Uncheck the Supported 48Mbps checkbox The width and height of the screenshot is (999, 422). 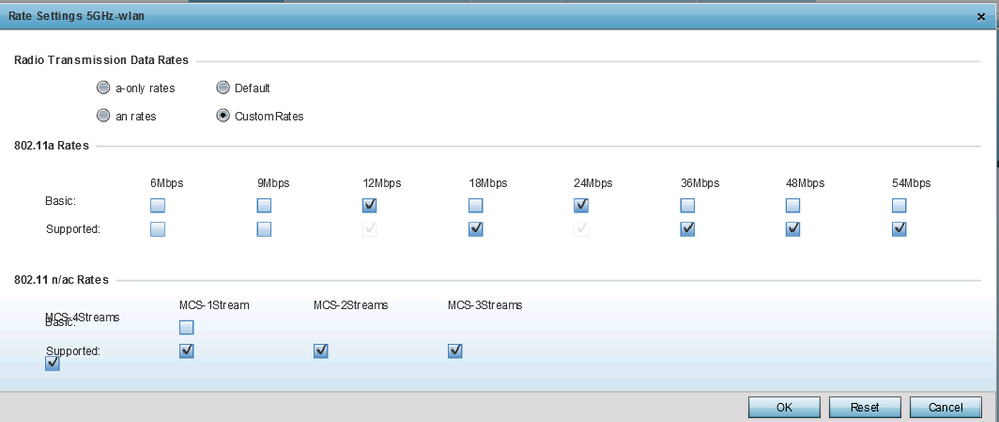793,229
